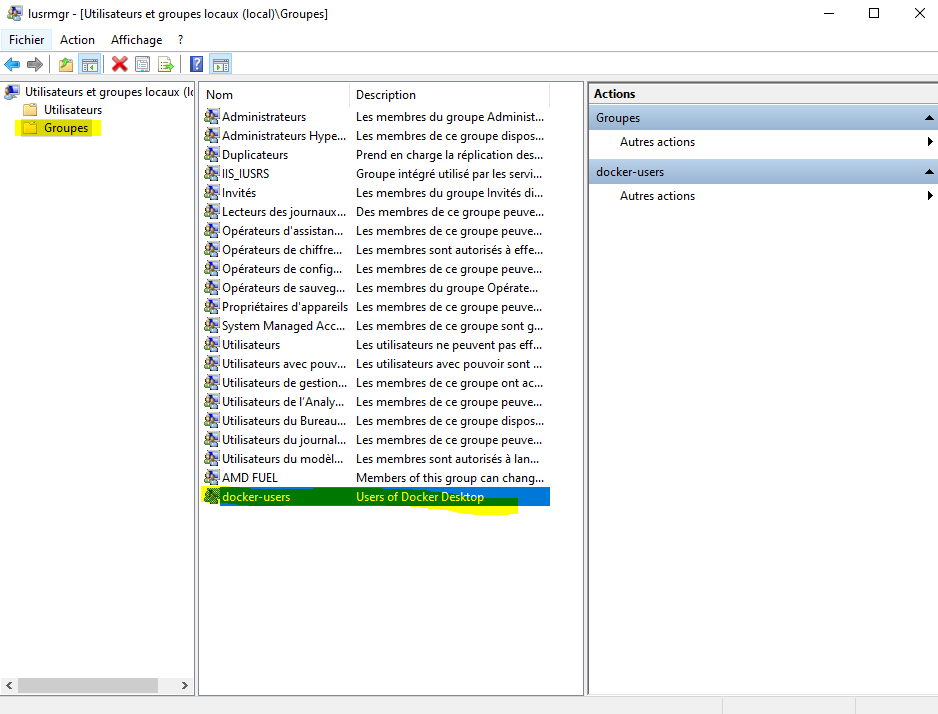Select the Opérateurs de config... group
The width and height of the screenshot is (938, 714).
click(x=282, y=268)
